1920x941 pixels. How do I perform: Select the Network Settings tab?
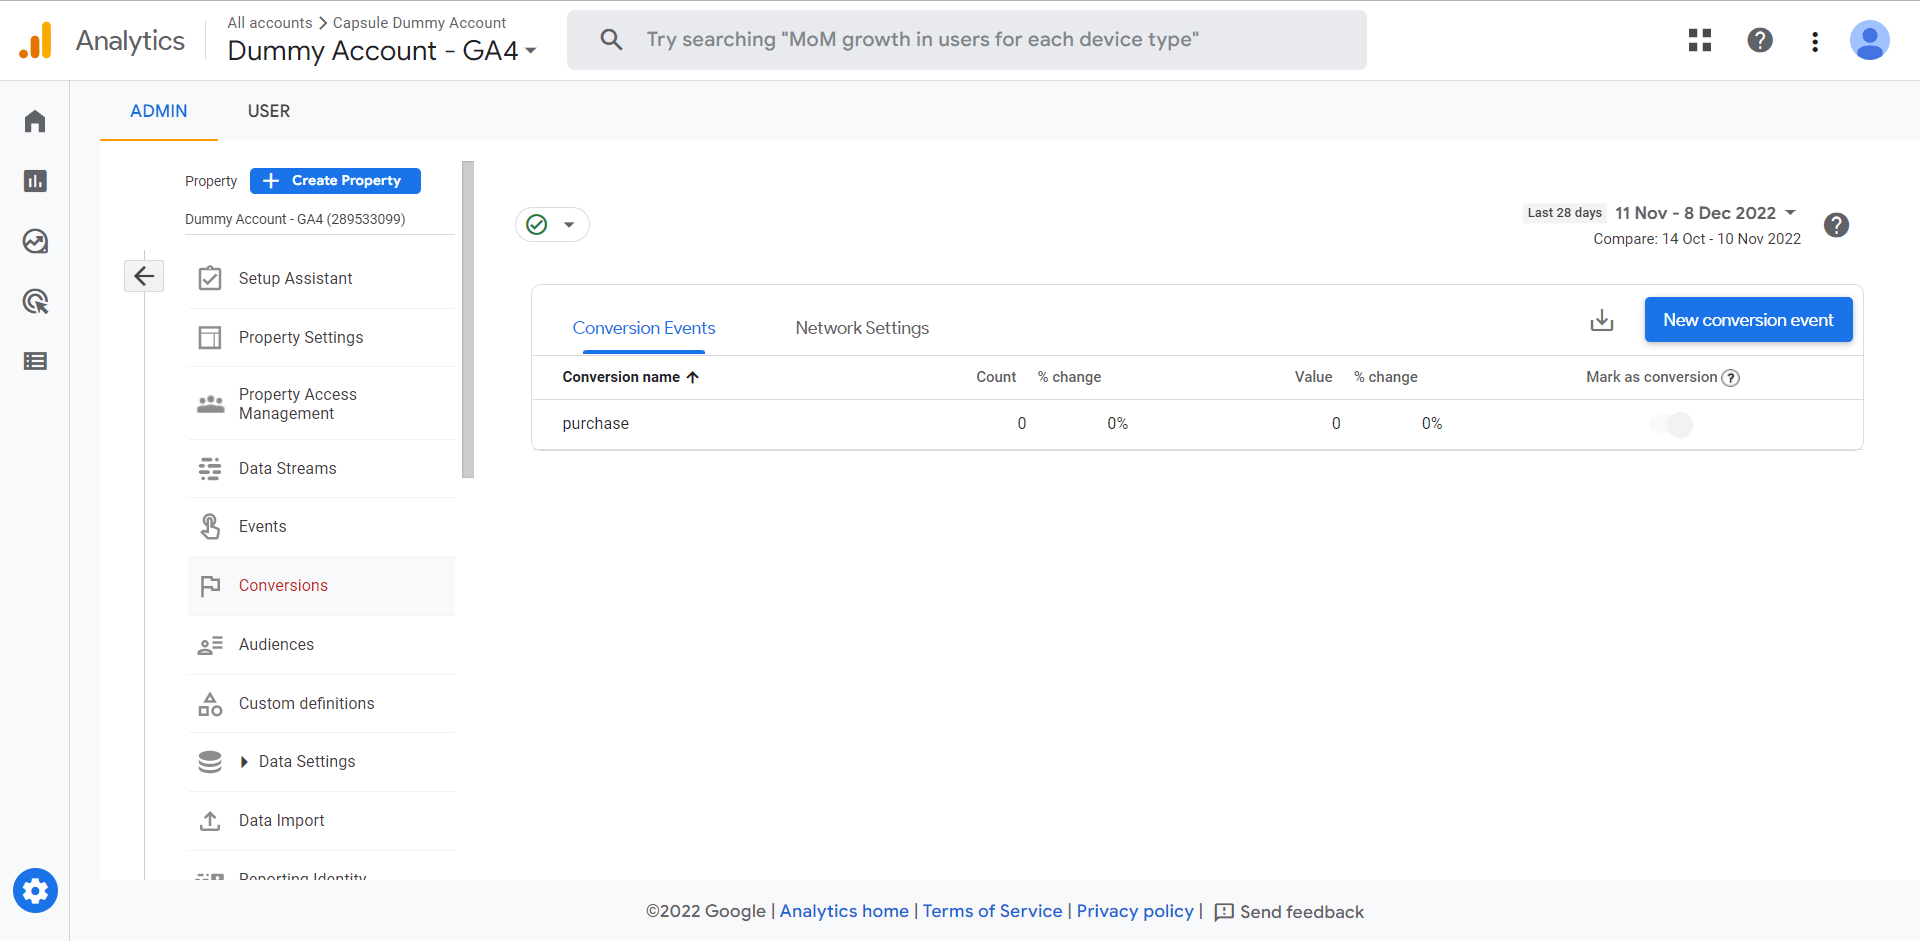tap(862, 328)
